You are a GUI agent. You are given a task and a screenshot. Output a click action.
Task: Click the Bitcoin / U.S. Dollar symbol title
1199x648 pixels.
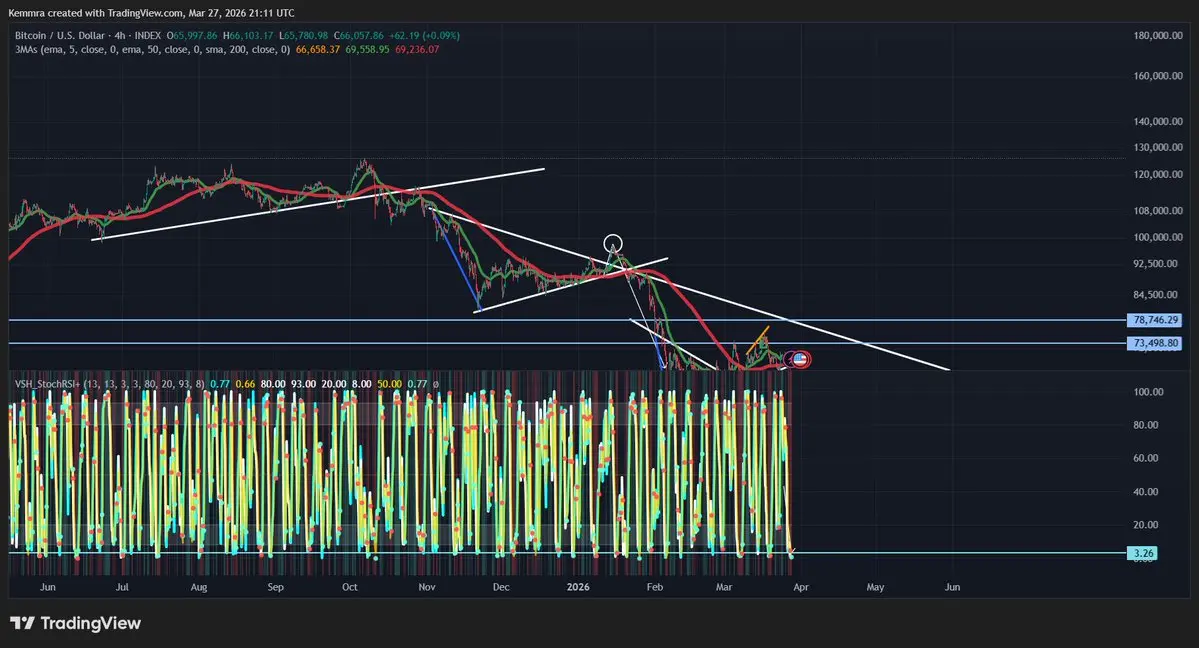(x=60, y=35)
